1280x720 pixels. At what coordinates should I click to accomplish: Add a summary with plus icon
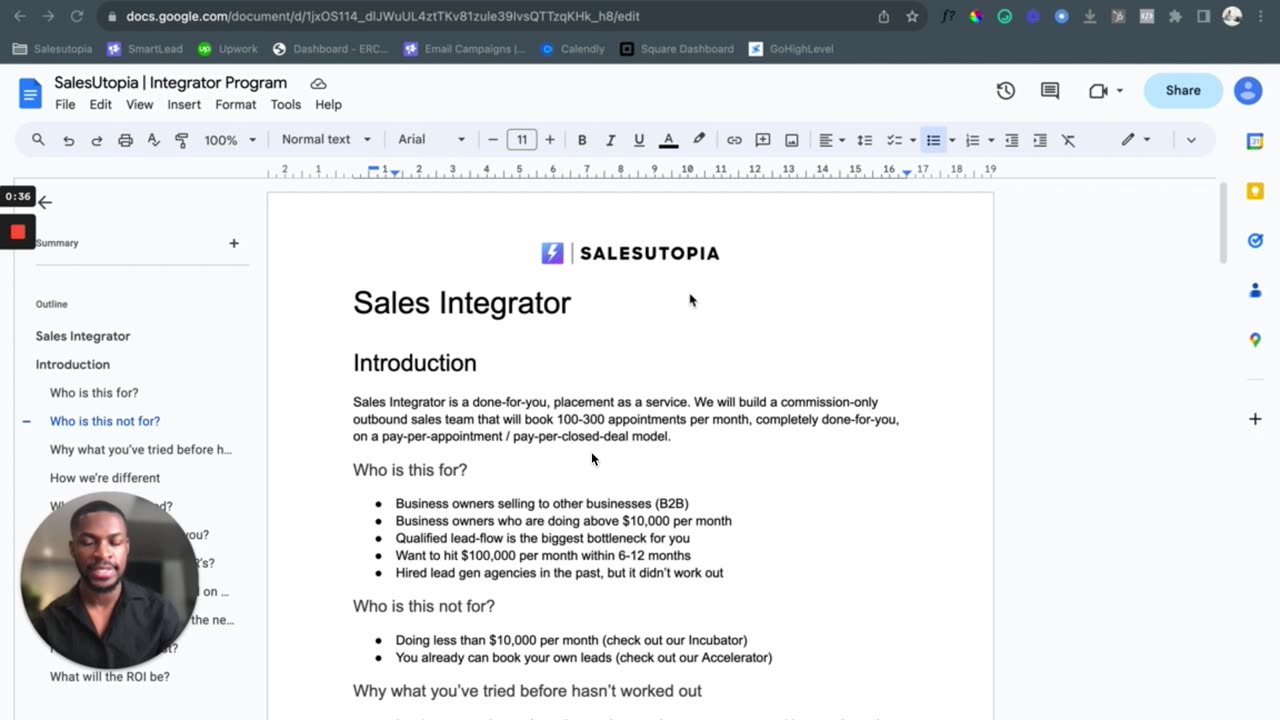tap(234, 243)
